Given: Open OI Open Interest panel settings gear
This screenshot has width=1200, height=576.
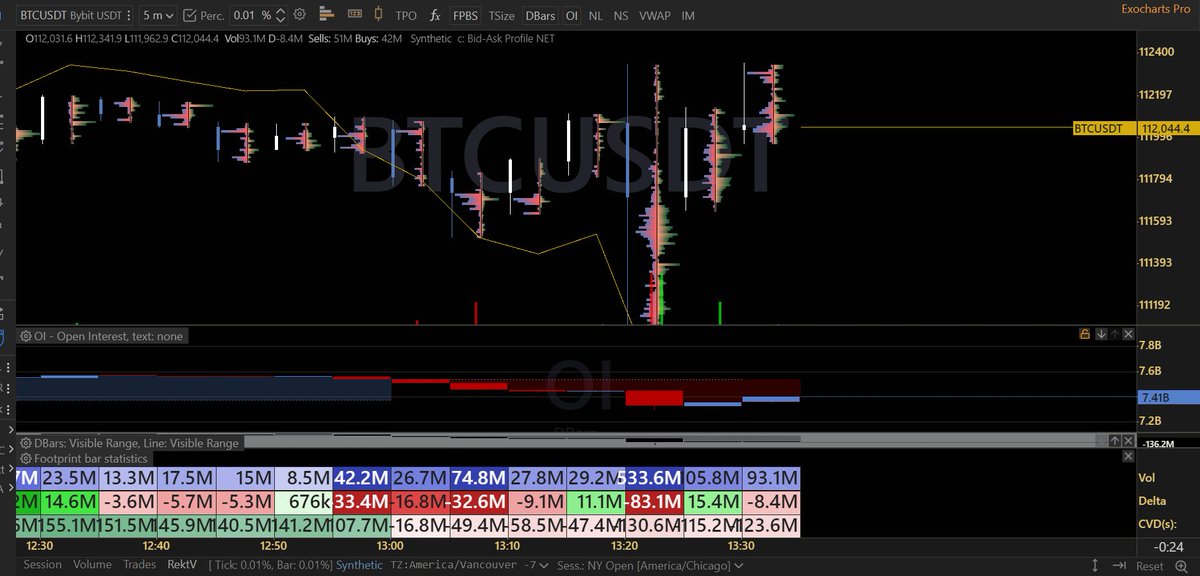Looking at the screenshot, I should [25, 336].
